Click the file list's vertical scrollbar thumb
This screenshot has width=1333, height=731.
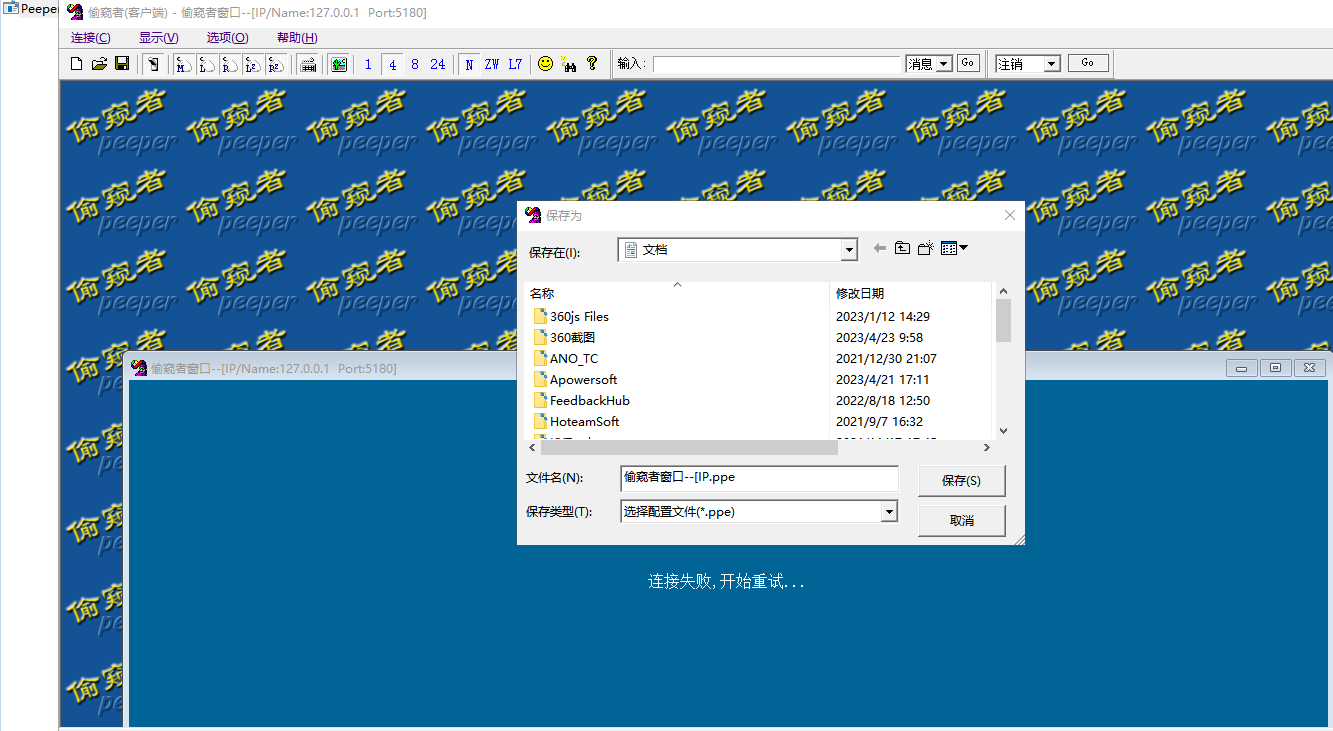coord(1004,320)
